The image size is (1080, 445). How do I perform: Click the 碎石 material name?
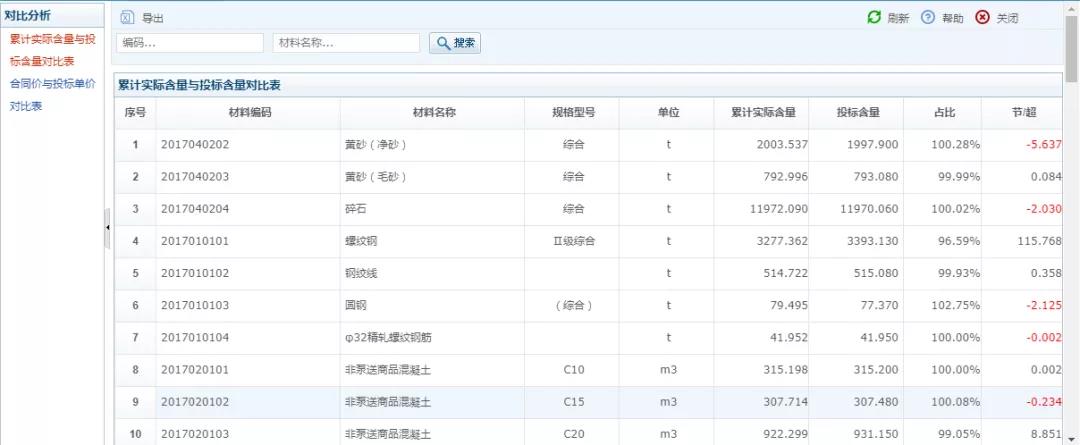click(x=355, y=209)
